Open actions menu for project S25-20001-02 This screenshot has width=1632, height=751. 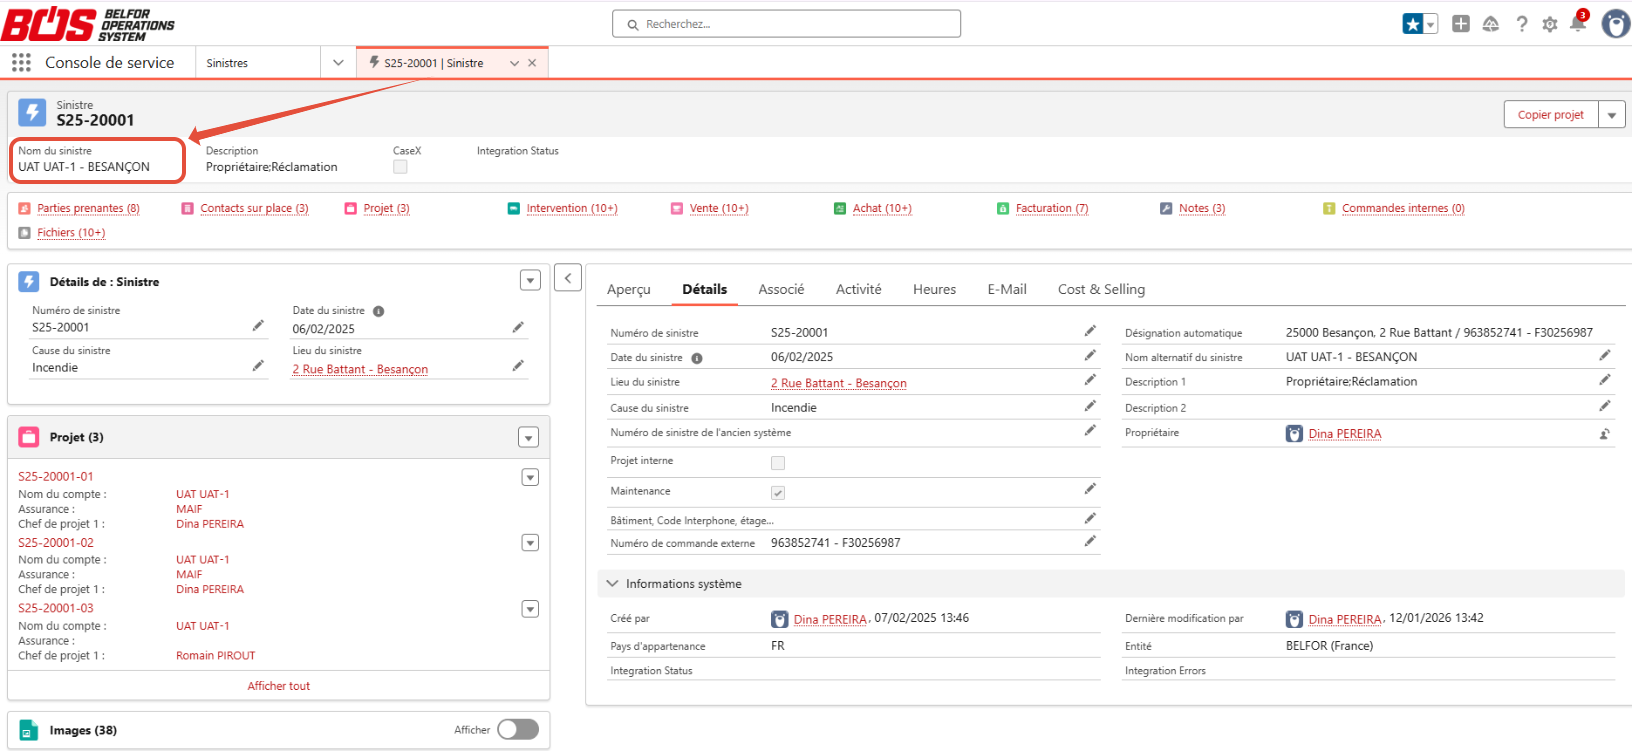(530, 543)
